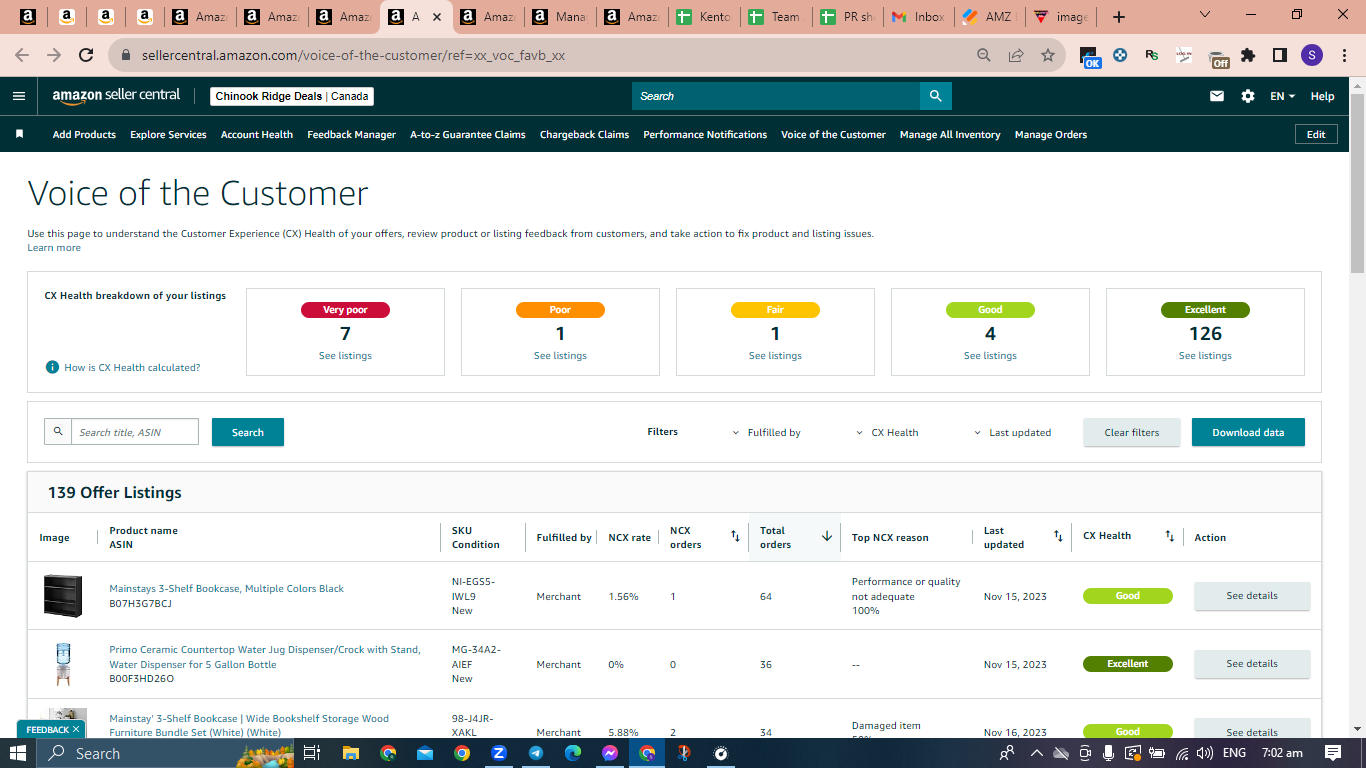This screenshot has width=1366, height=768.
Task: Click the extension icon with Off badge
Action: pos(1218,58)
